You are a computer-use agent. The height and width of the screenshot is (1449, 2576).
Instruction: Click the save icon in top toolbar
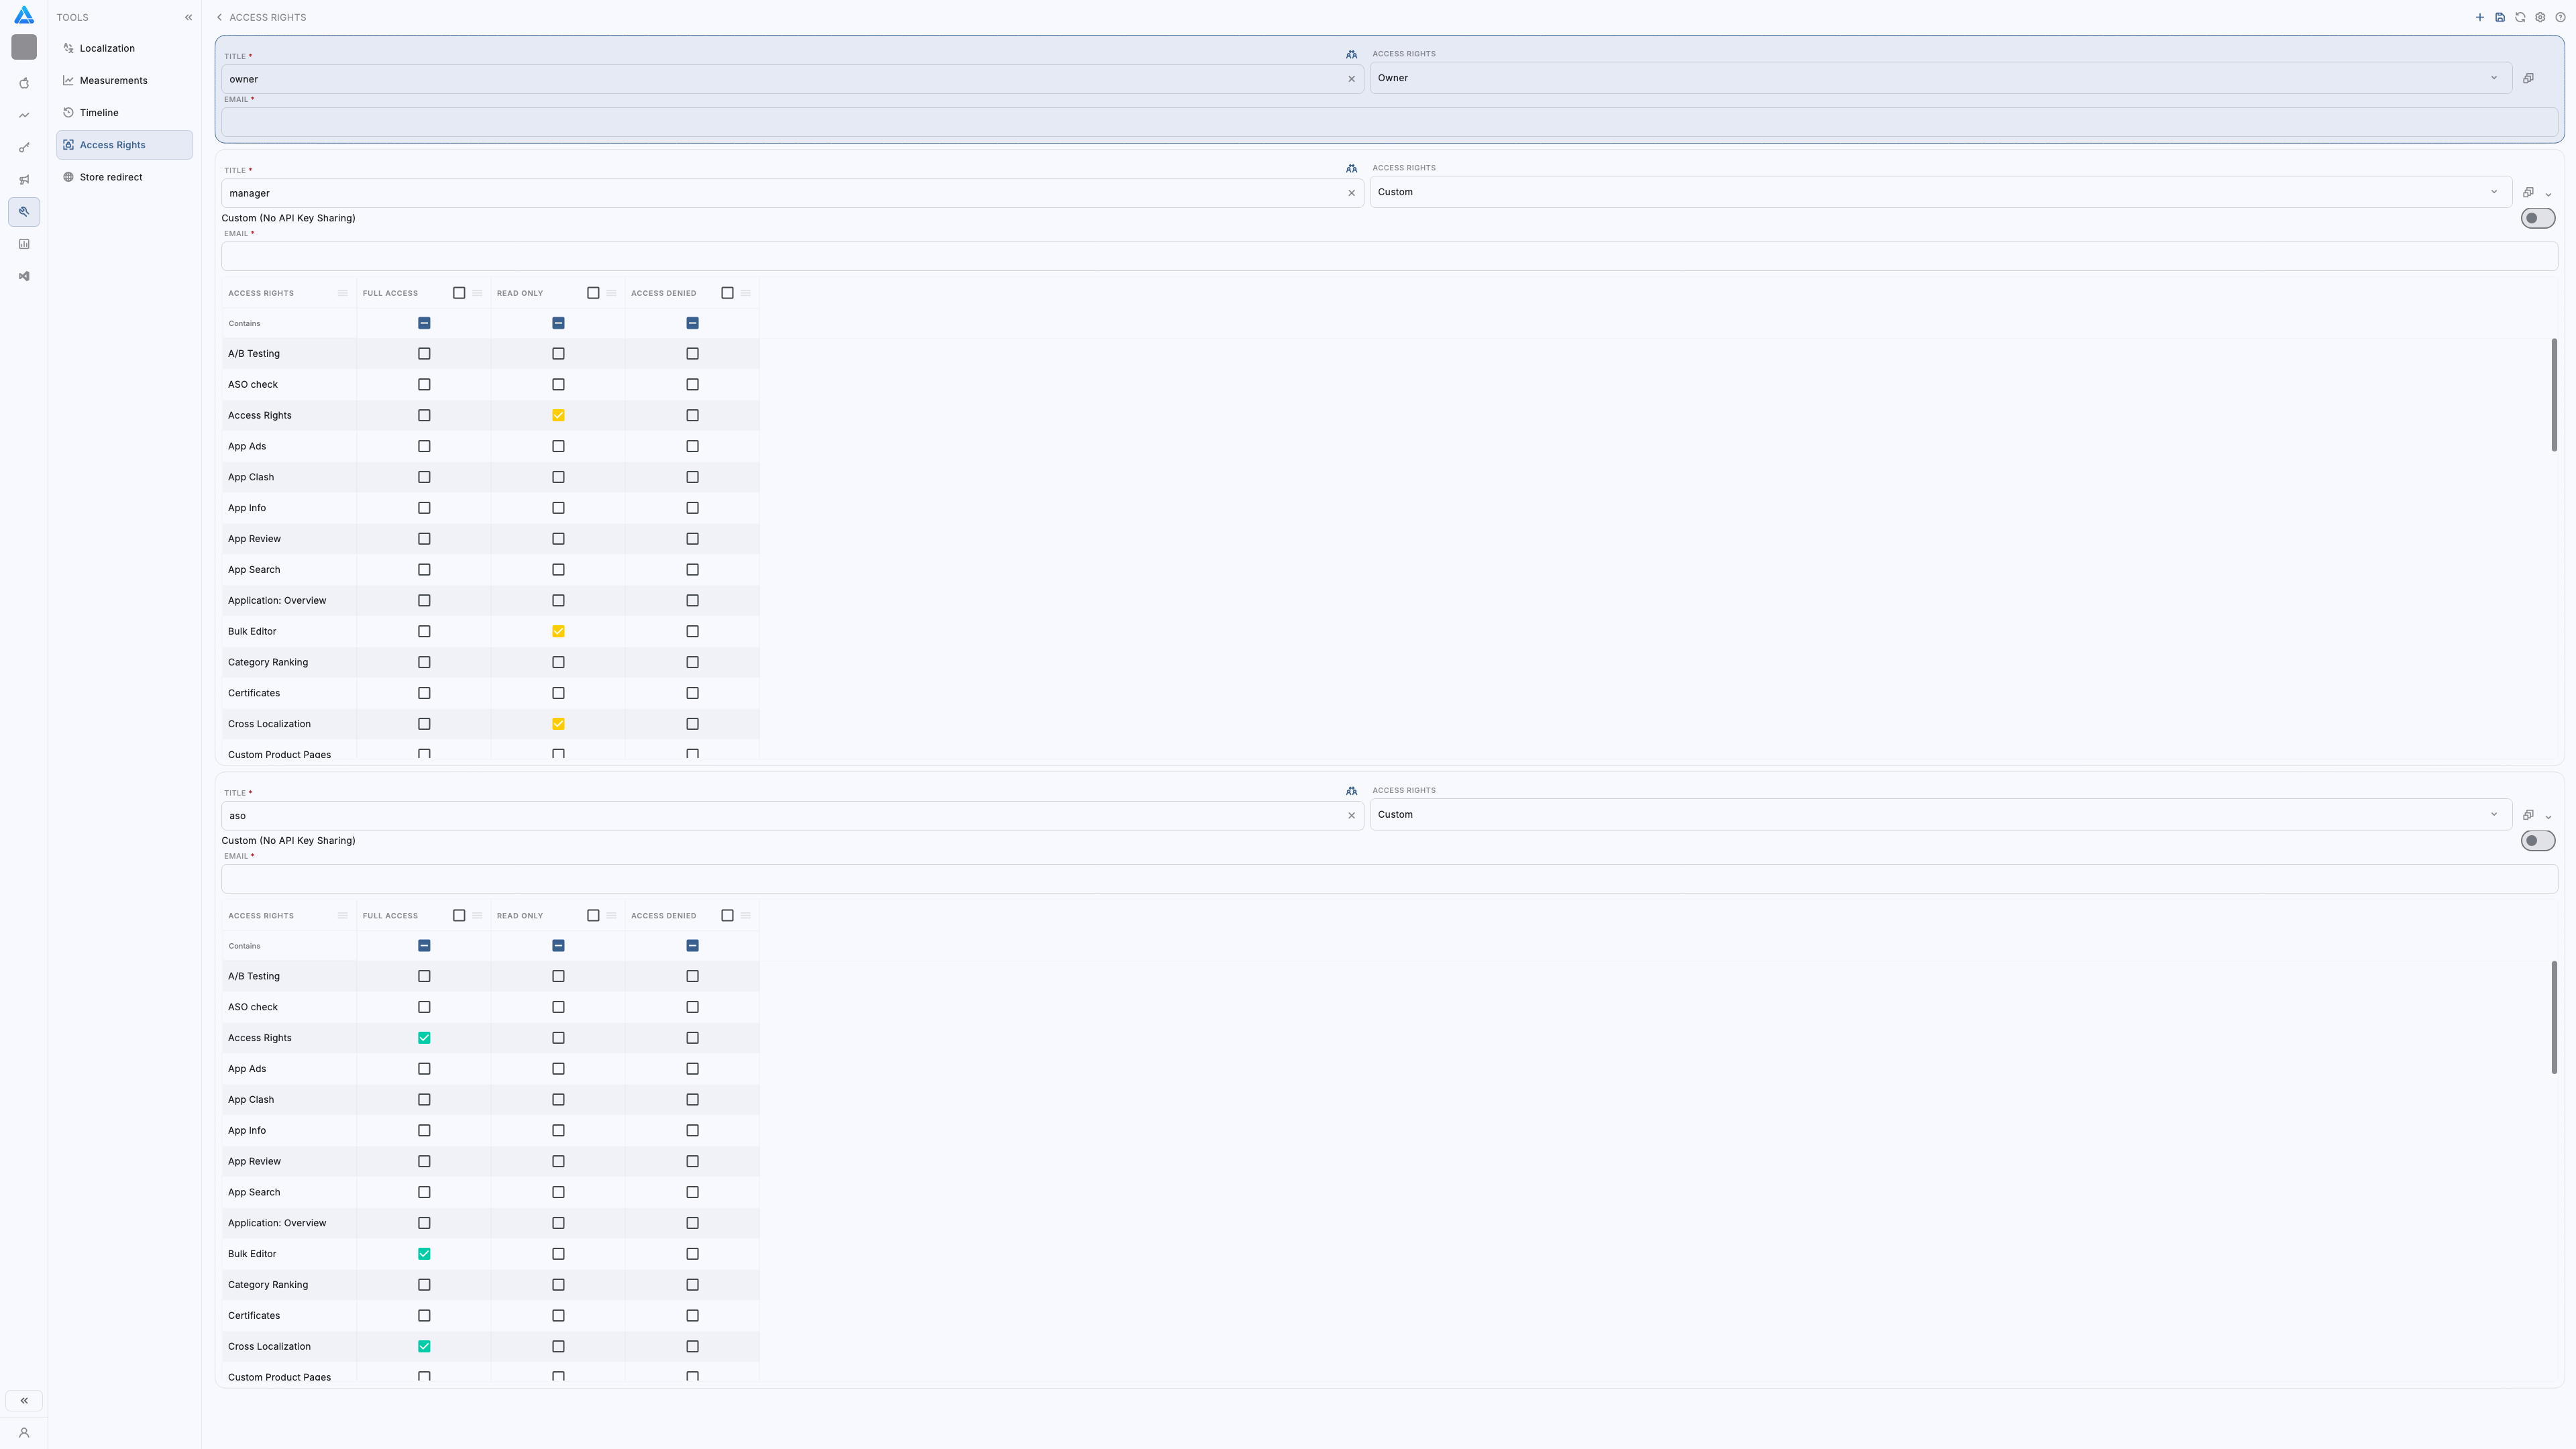pos(2500,17)
